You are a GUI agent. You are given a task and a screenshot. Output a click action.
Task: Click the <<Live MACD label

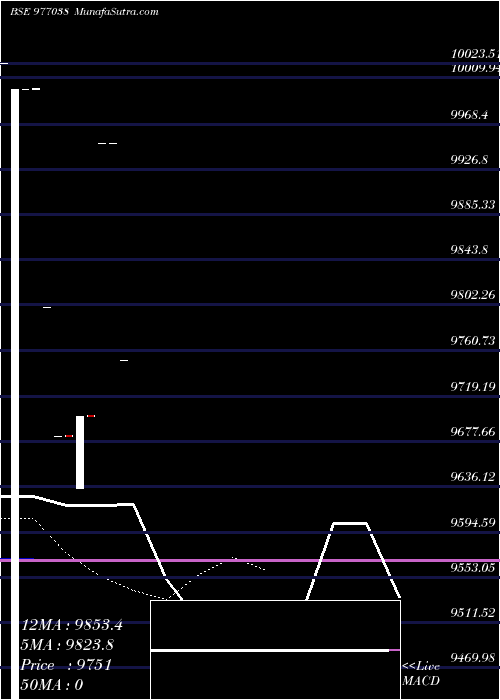[x=421, y=674]
